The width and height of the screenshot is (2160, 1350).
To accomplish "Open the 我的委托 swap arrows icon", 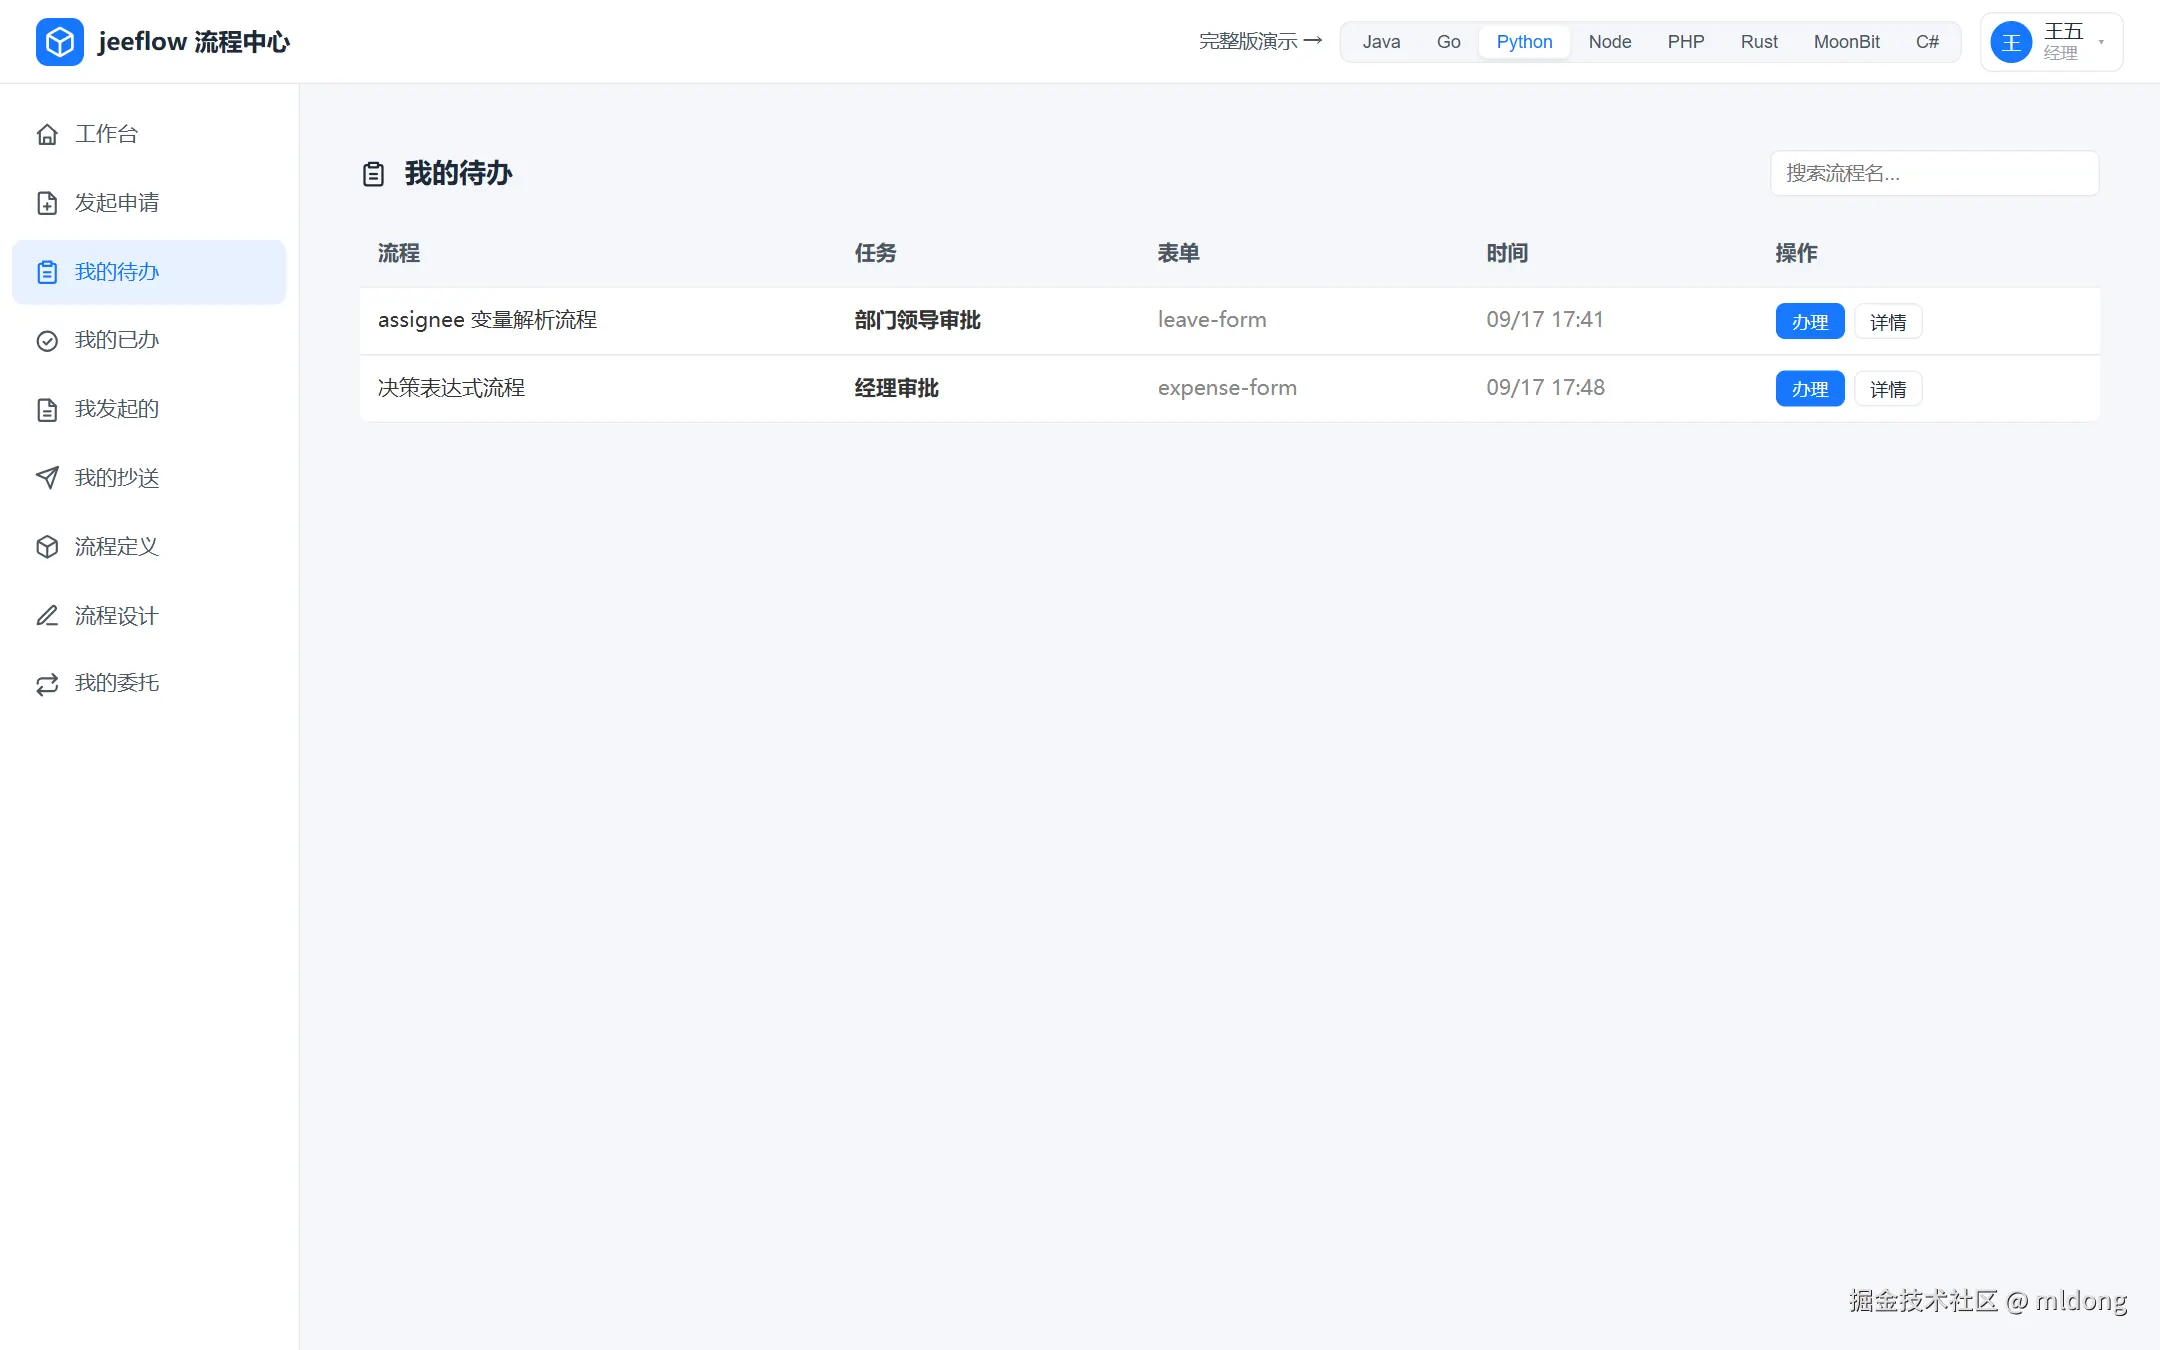I will point(47,684).
